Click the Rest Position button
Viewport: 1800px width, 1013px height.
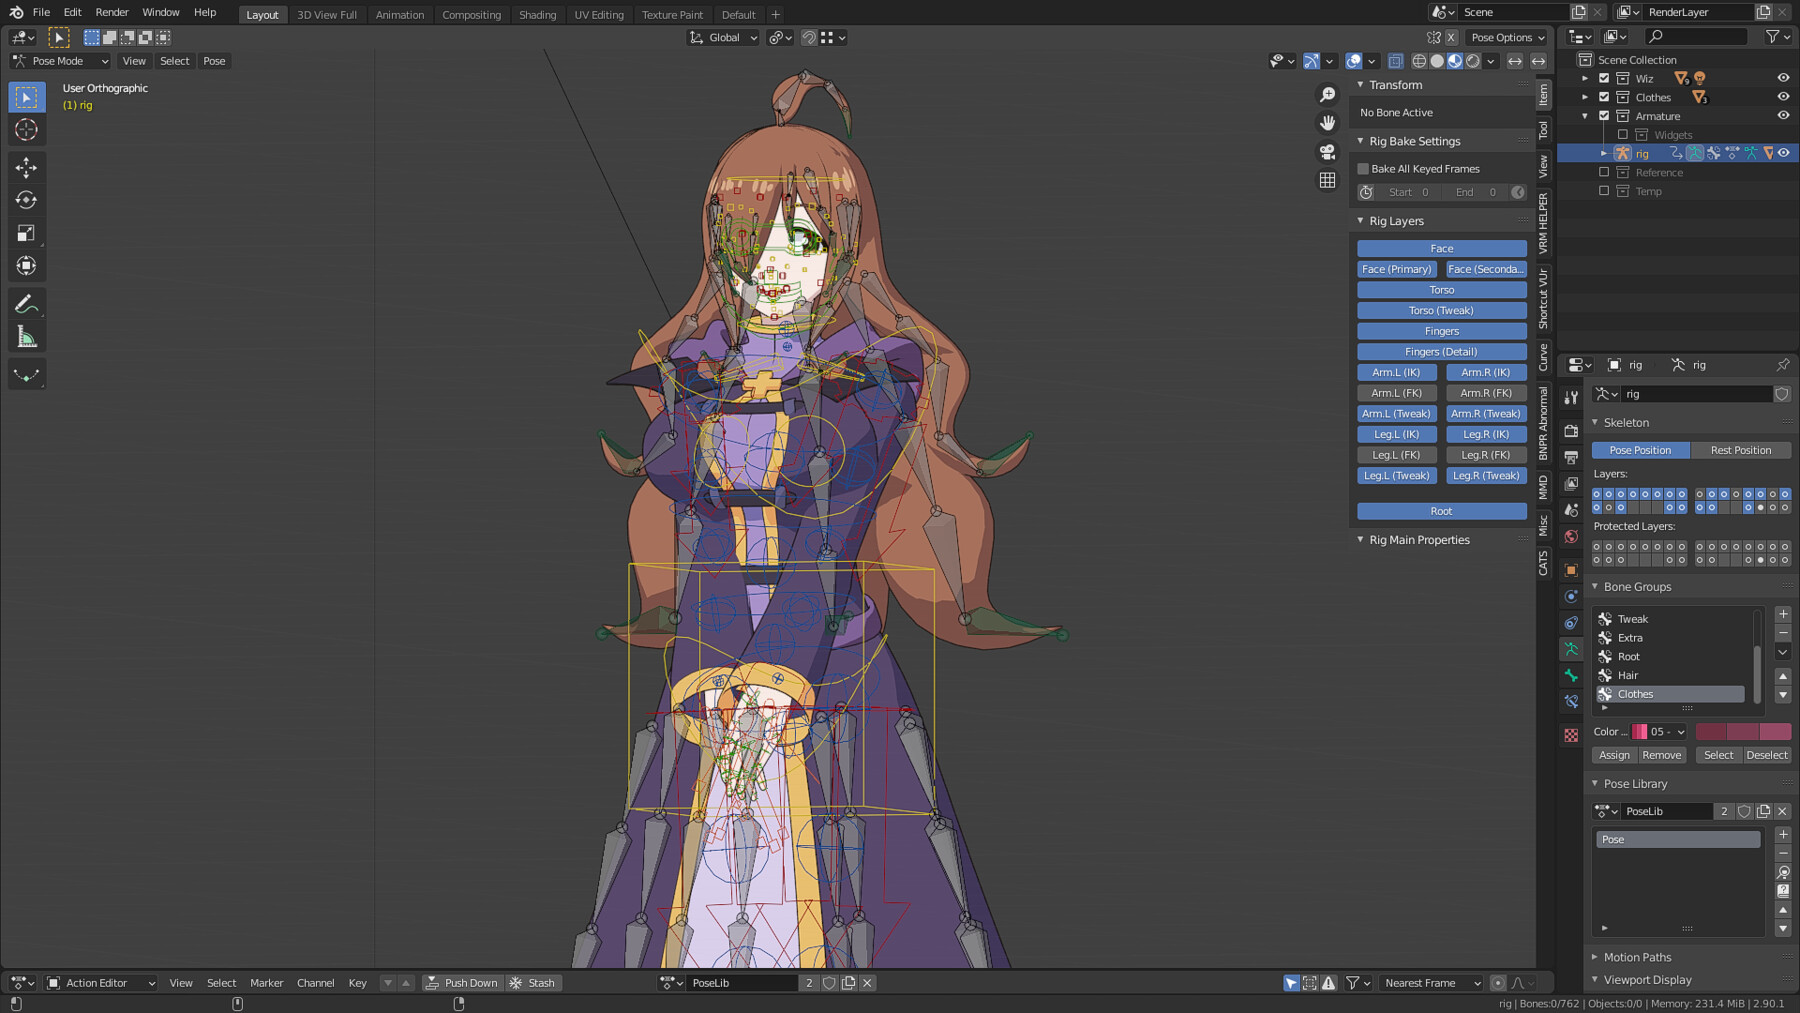click(1740, 450)
